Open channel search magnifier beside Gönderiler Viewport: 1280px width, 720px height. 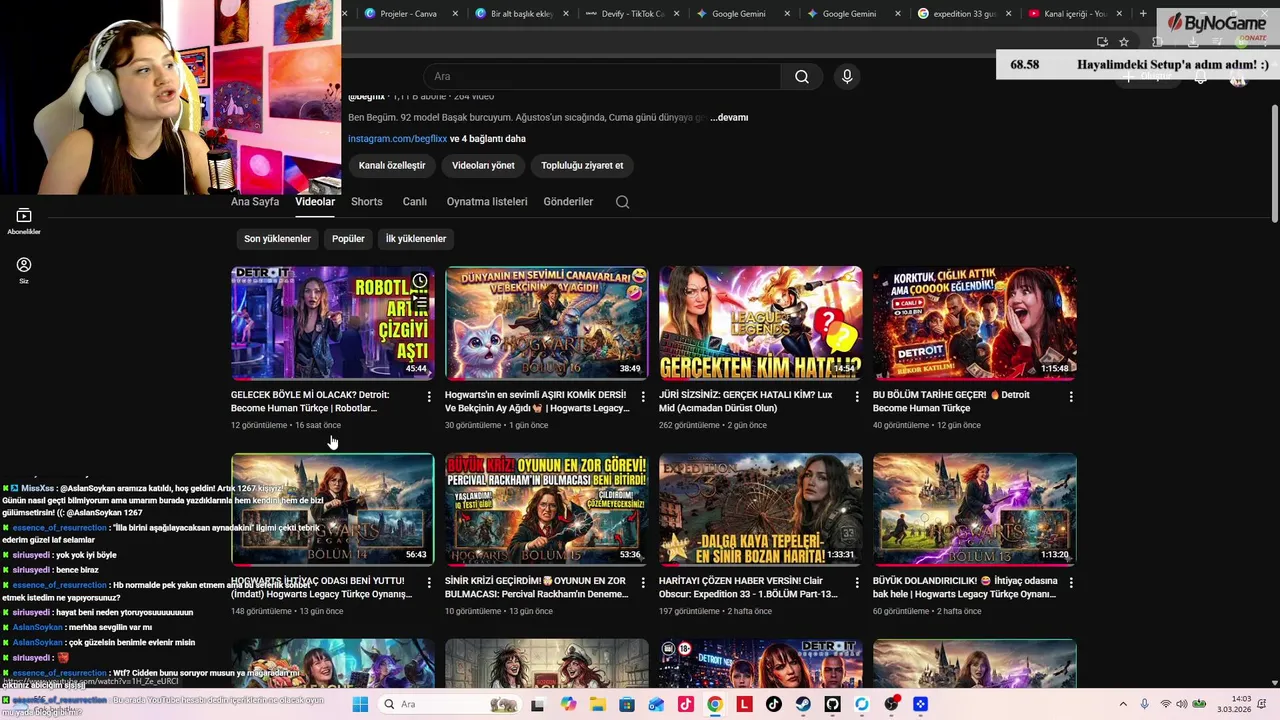click(622, 202)
